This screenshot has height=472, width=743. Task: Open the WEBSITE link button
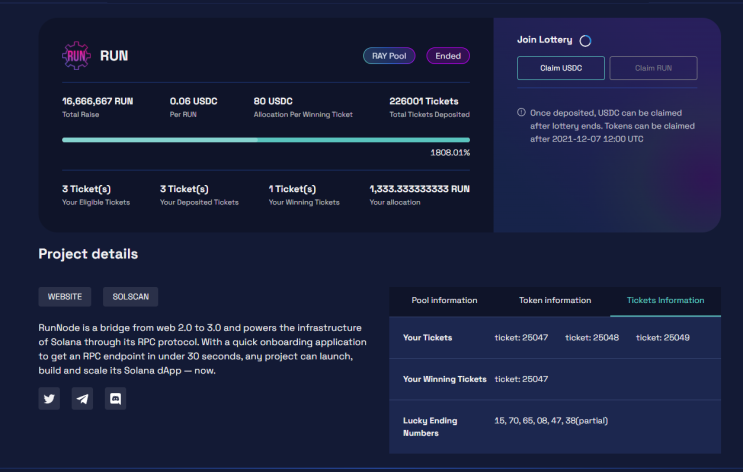pos(65,297)
